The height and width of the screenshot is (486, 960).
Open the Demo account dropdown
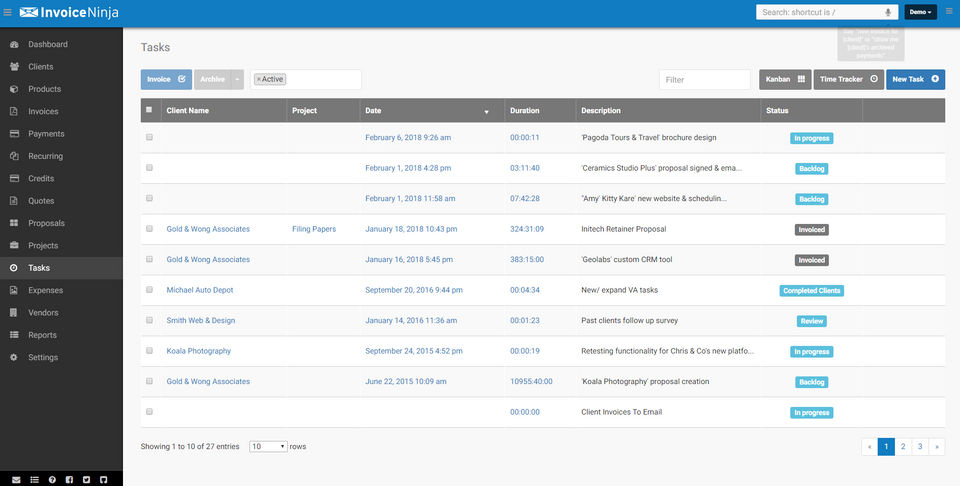[x=920, y=12]
